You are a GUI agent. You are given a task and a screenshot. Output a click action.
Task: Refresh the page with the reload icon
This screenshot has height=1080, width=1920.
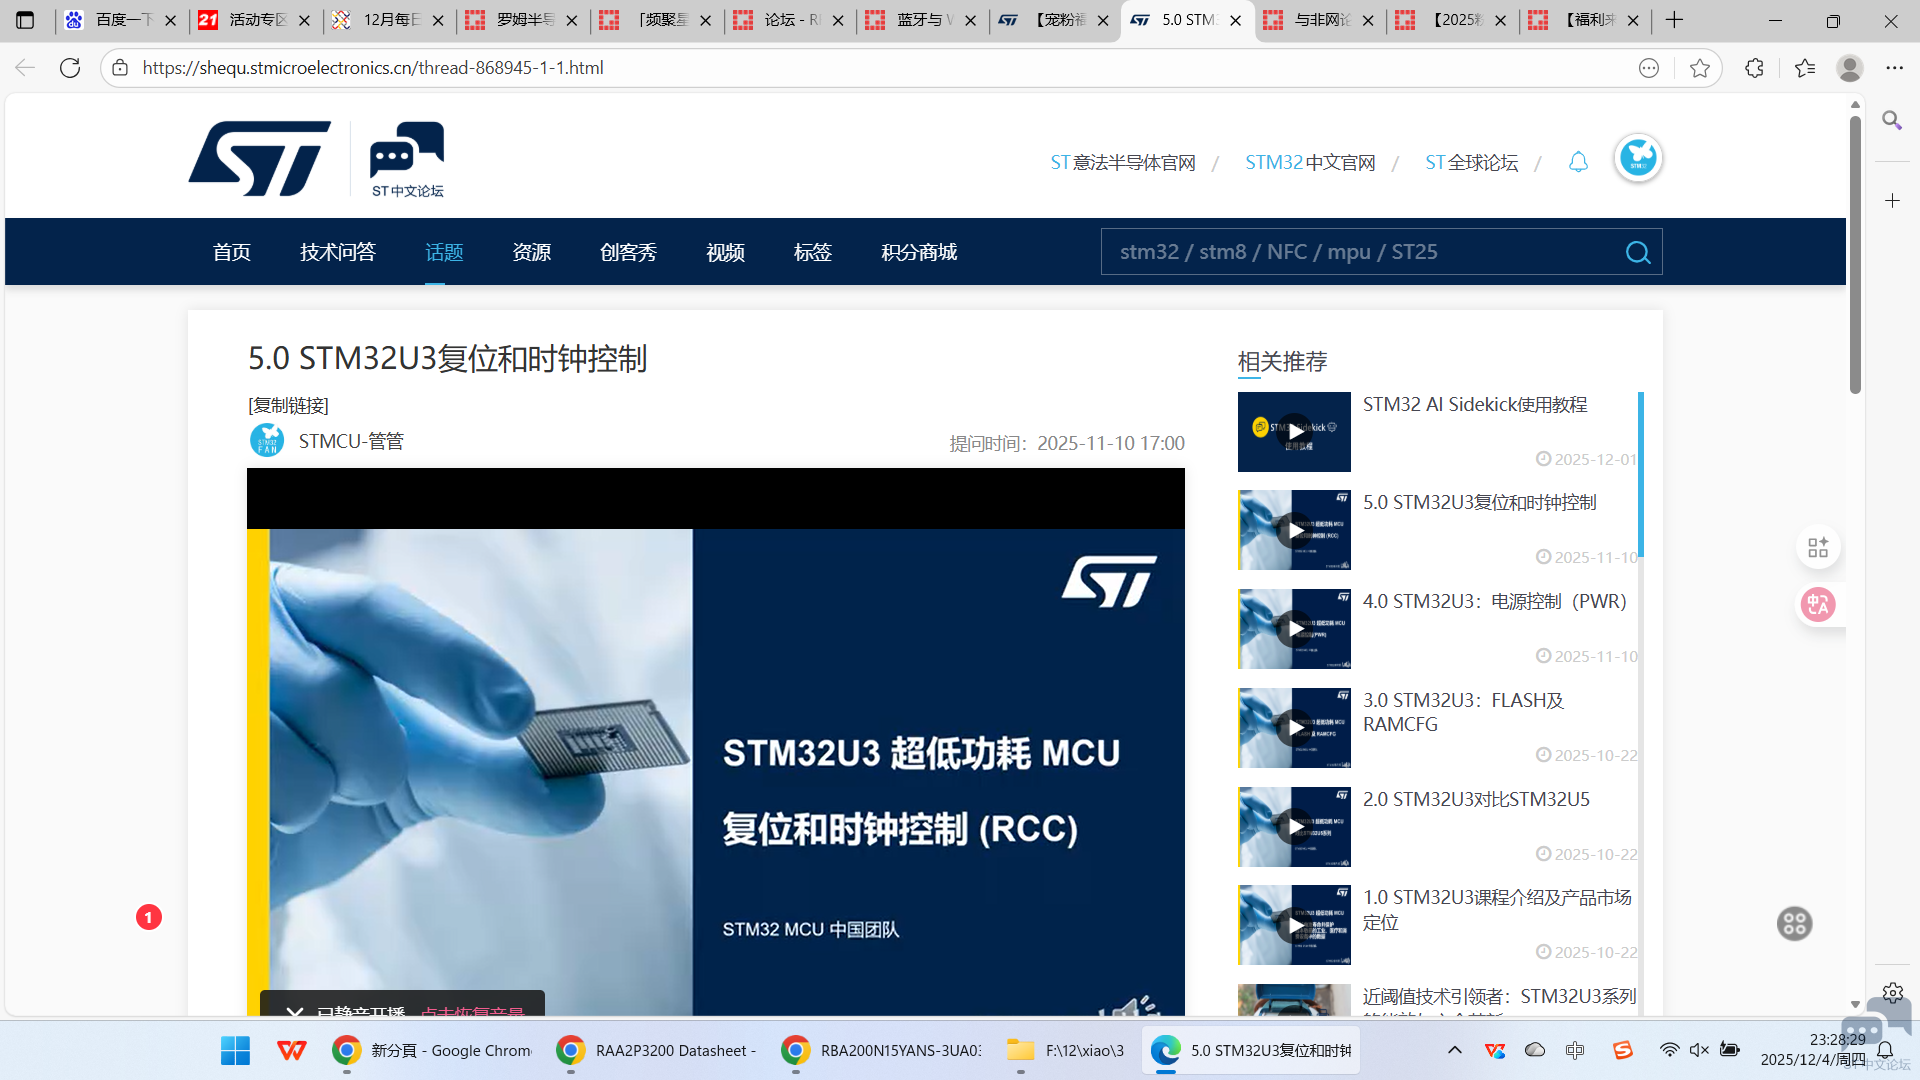(70, 68)
